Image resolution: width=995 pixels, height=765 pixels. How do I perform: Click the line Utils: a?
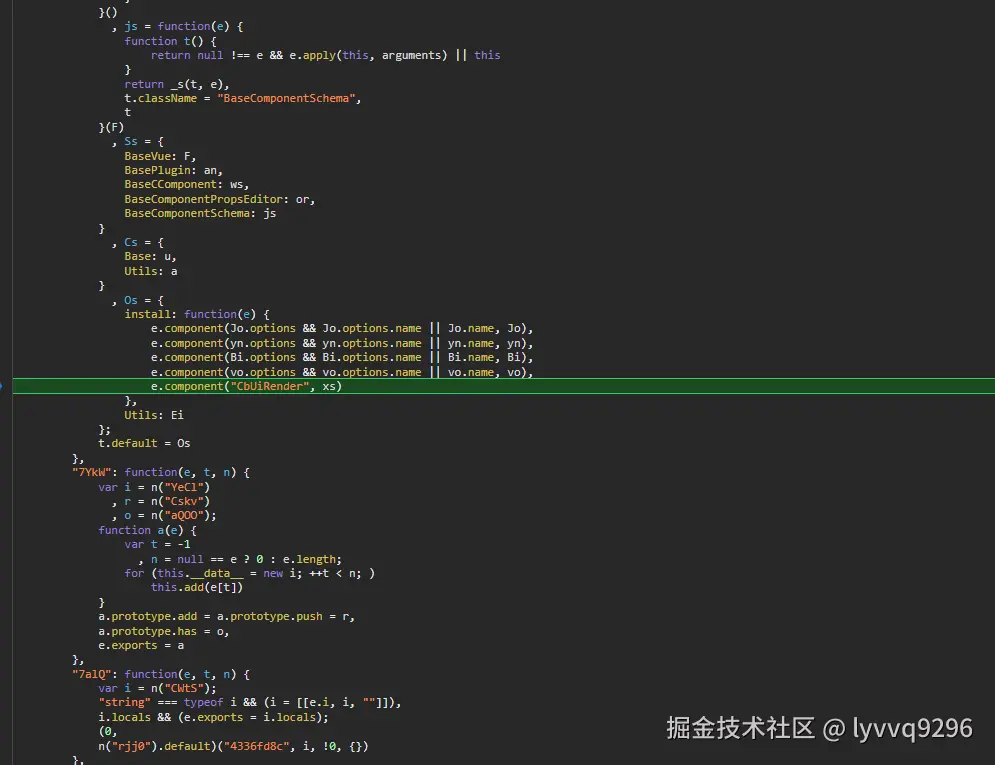pyautogui.click(x=151, y=271)
